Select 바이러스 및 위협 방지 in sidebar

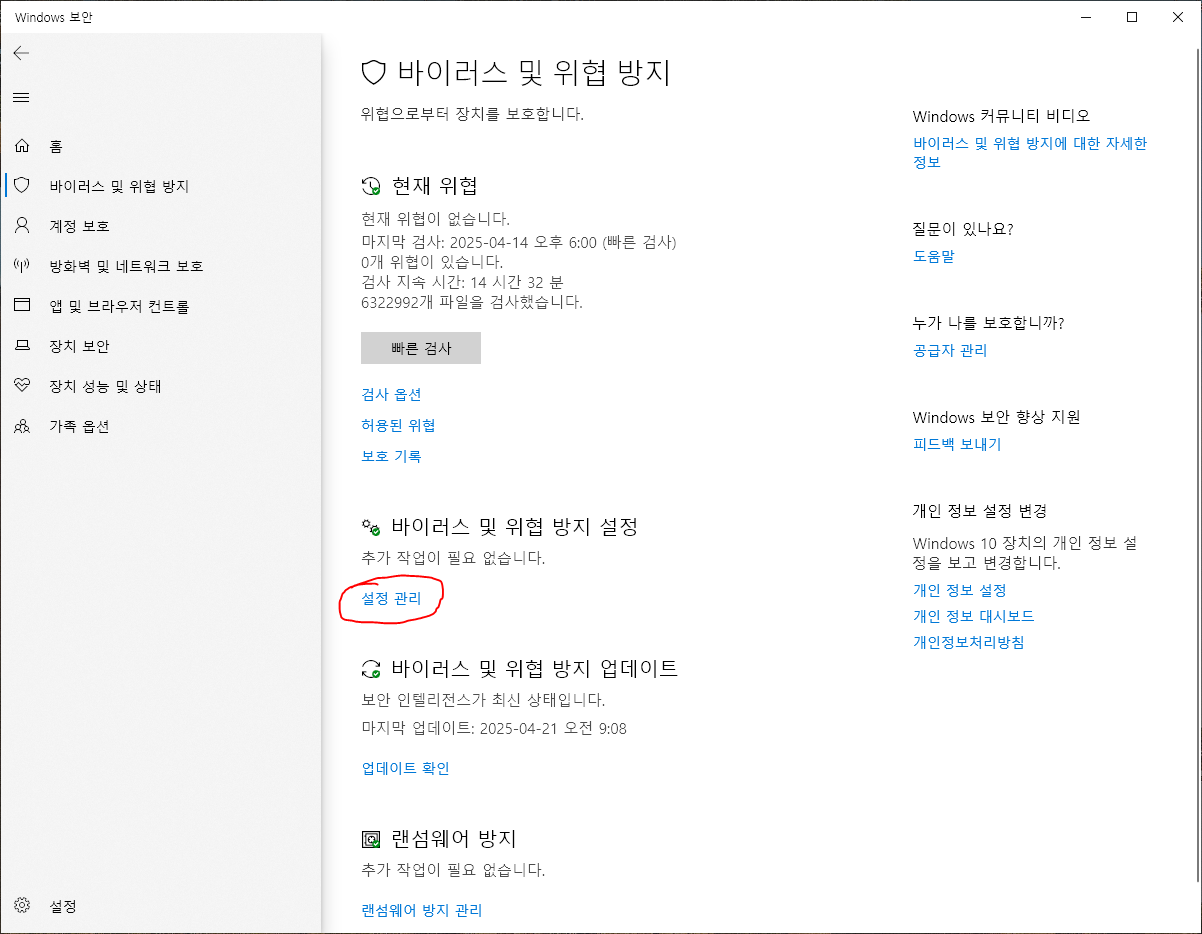click(x=119, y=186)
